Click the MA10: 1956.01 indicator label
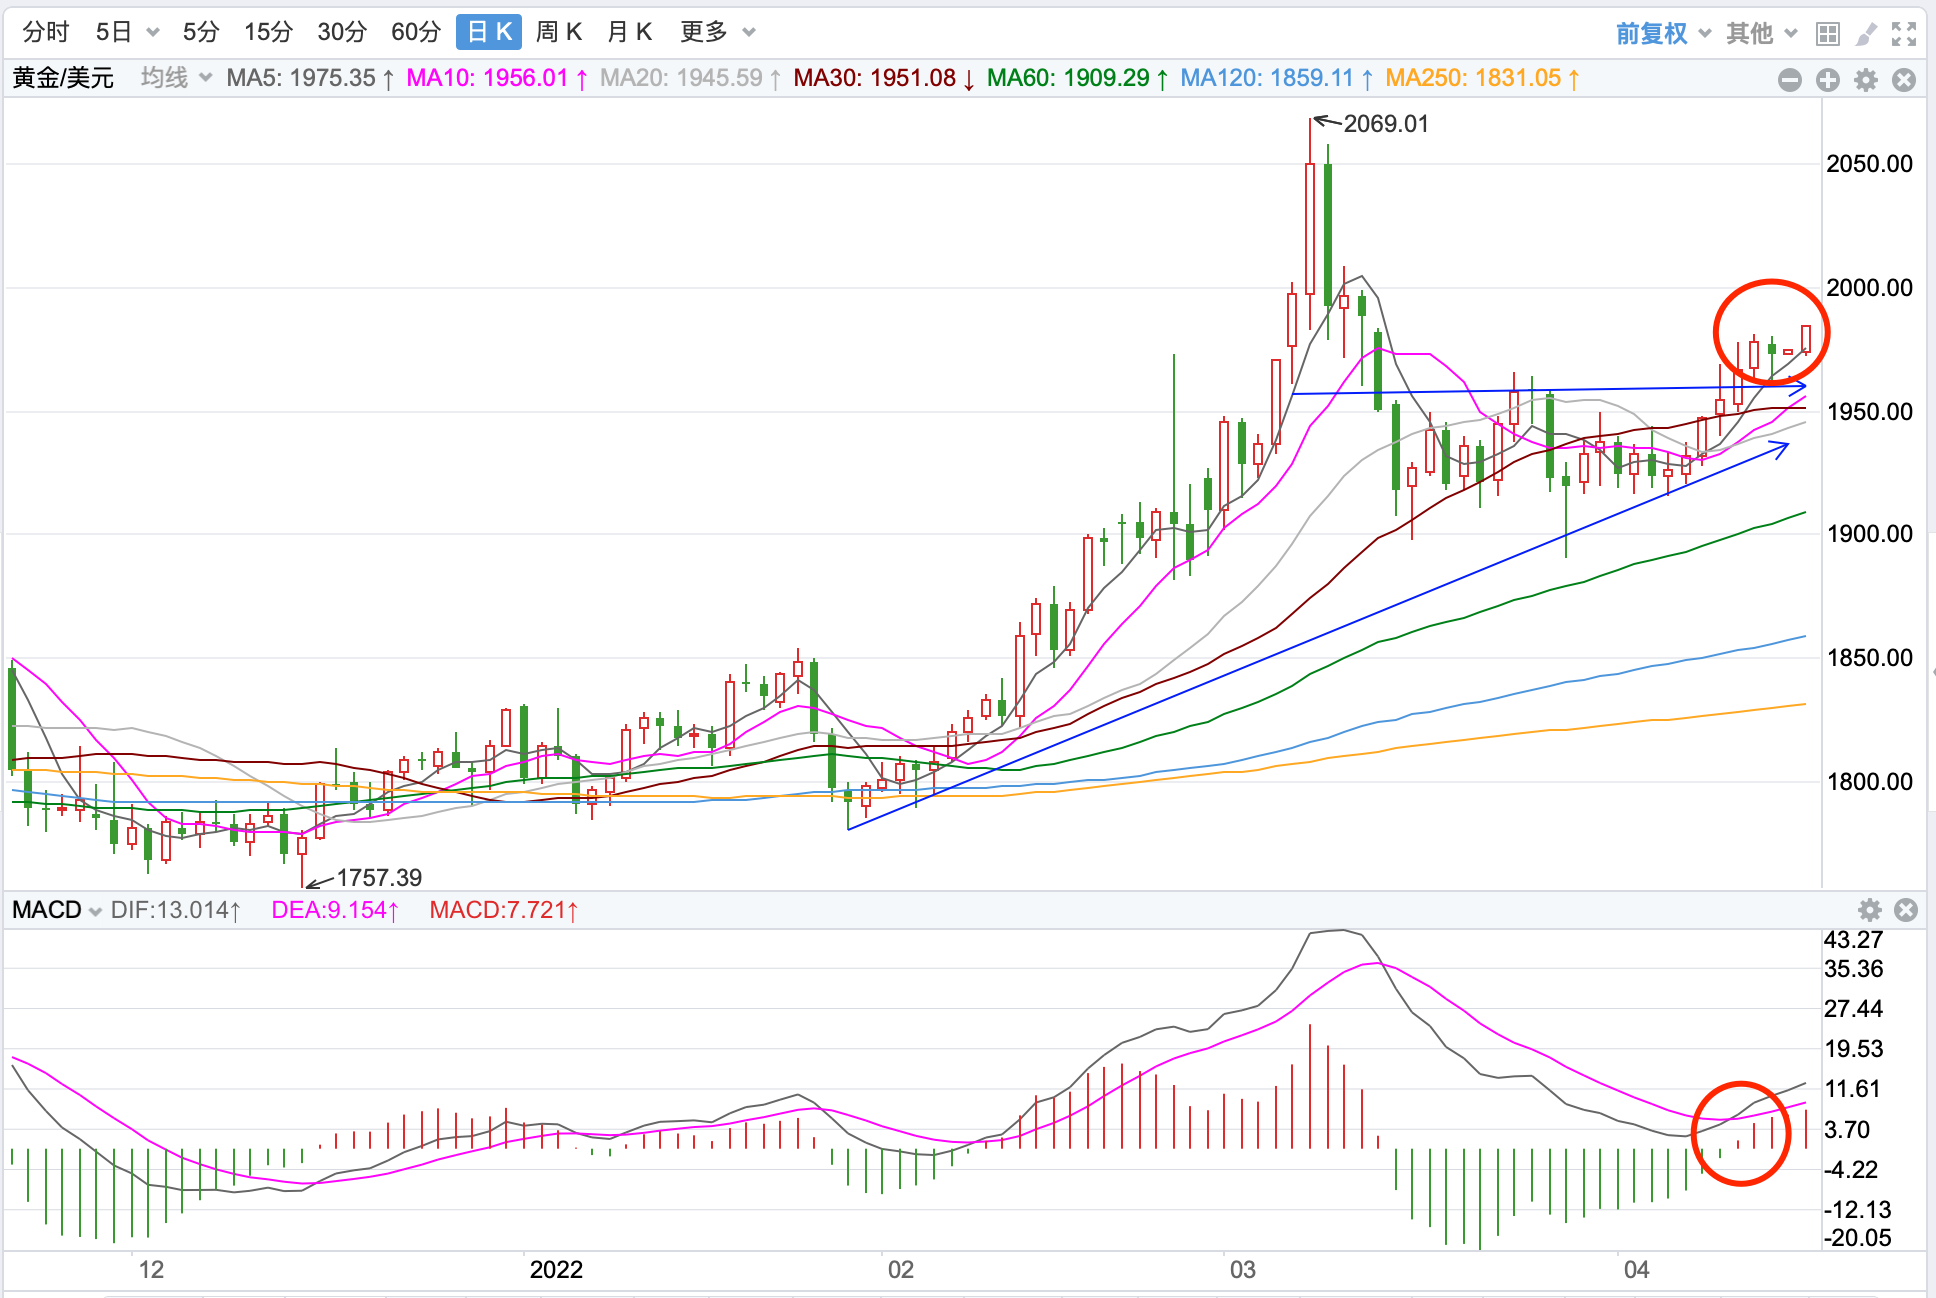 pyautogui.click(x=497, y=78)
